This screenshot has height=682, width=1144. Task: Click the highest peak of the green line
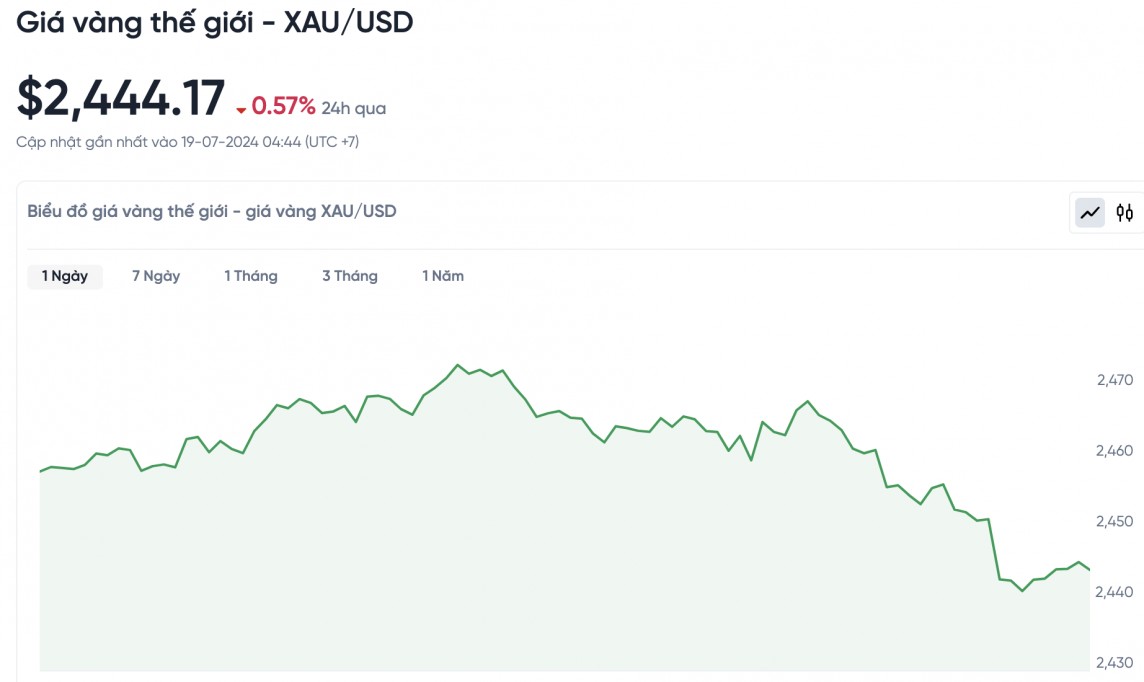click(x=458, y=365)
